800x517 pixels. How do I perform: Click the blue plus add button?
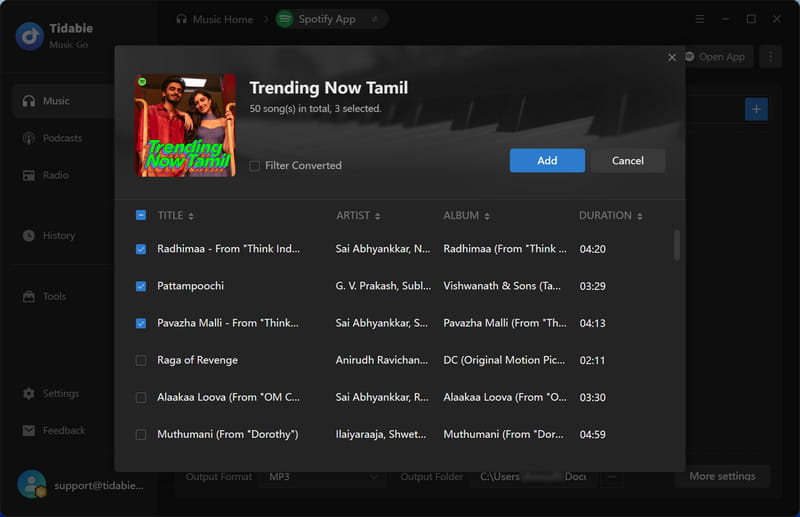pyautogui.click(x=756, y=109)
